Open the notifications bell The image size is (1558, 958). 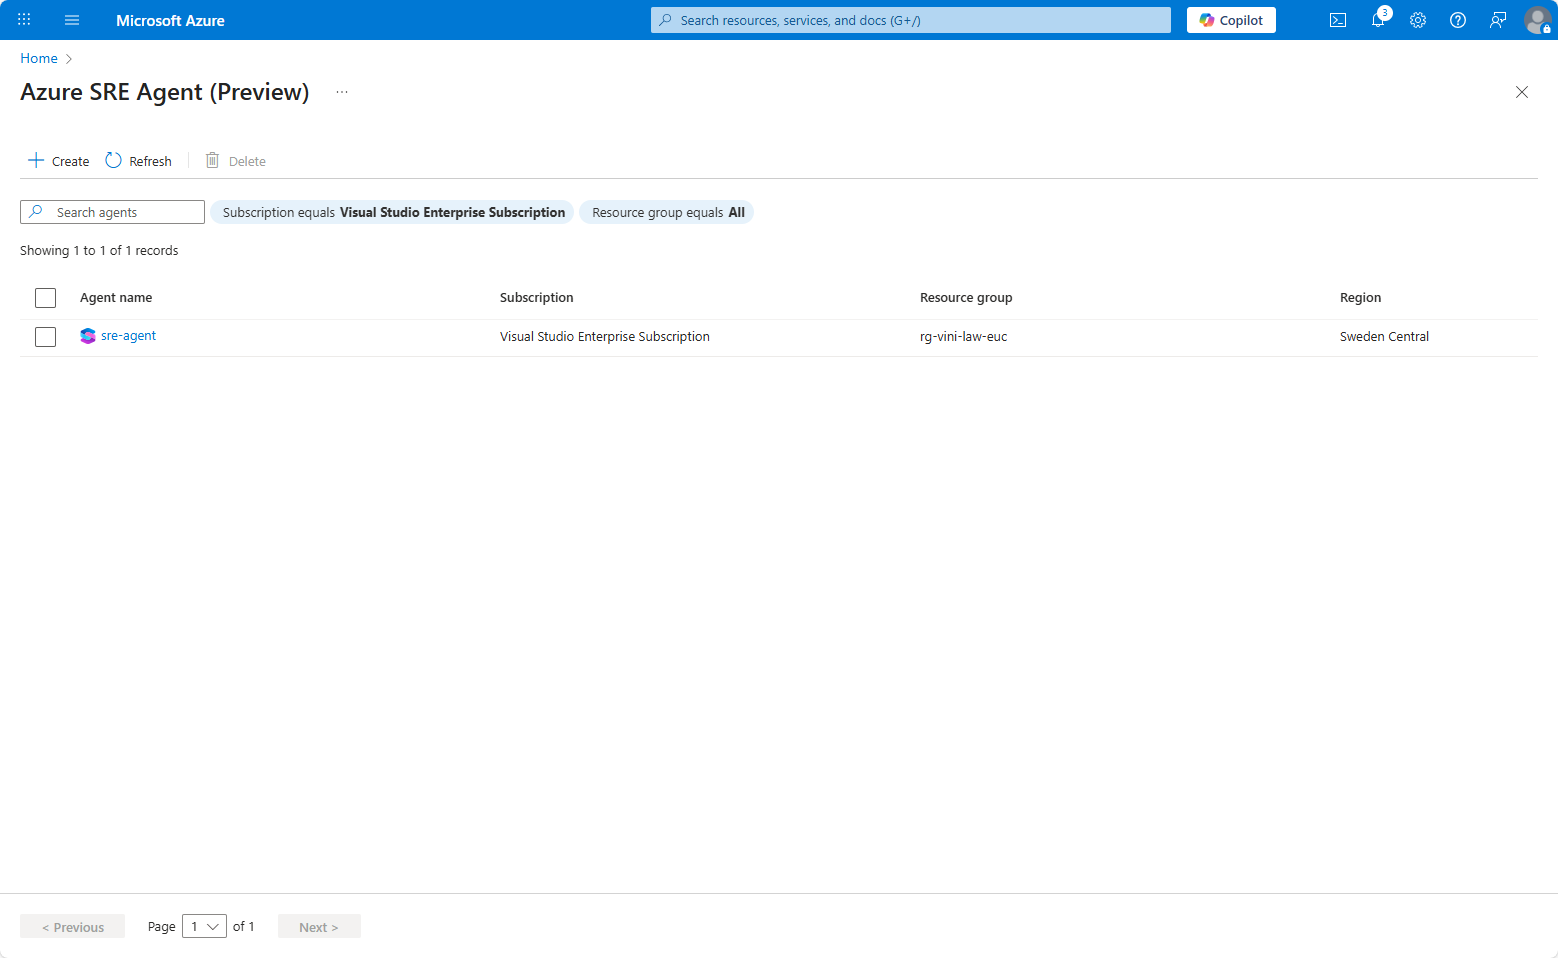(1378, 20)
